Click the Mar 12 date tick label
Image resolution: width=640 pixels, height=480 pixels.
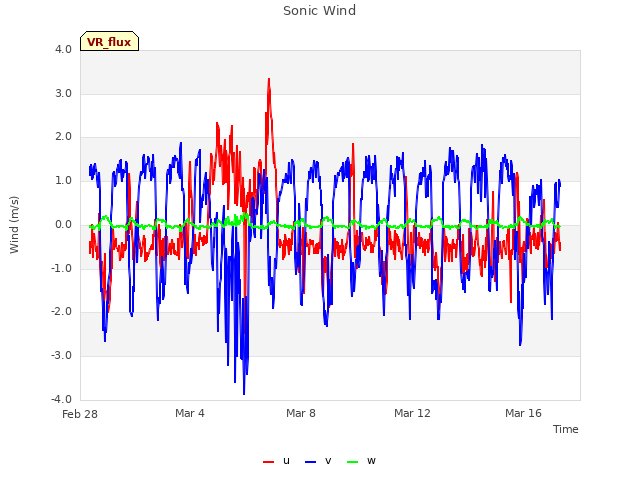coord(412,413)
